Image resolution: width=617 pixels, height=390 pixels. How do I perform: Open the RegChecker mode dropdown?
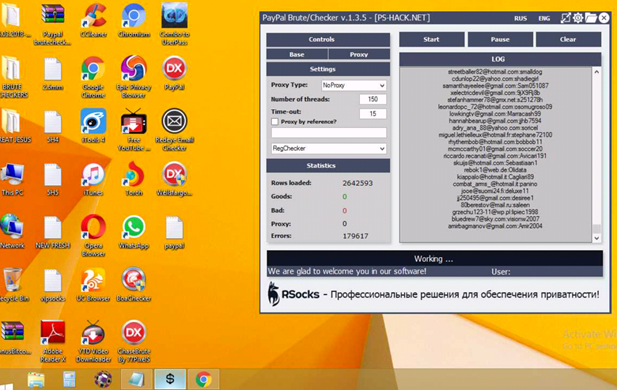pos(329,148)
